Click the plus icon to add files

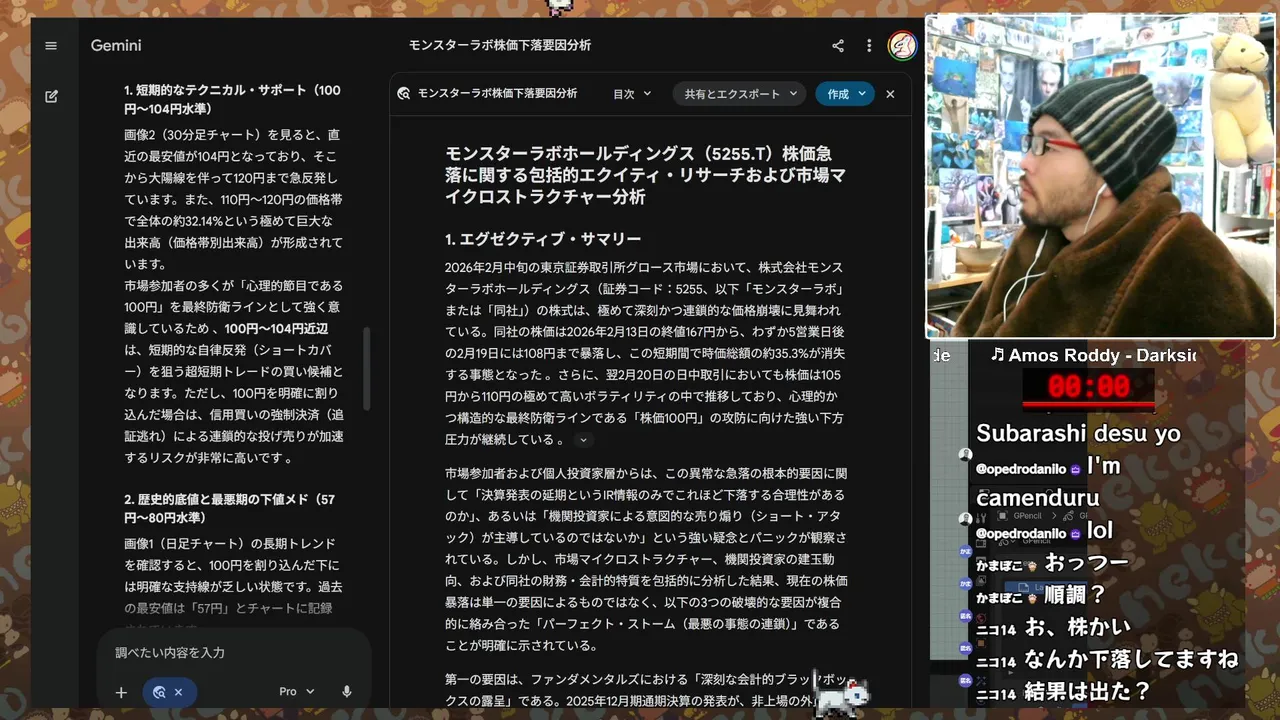pyautogui.click(x=121, y=692)
